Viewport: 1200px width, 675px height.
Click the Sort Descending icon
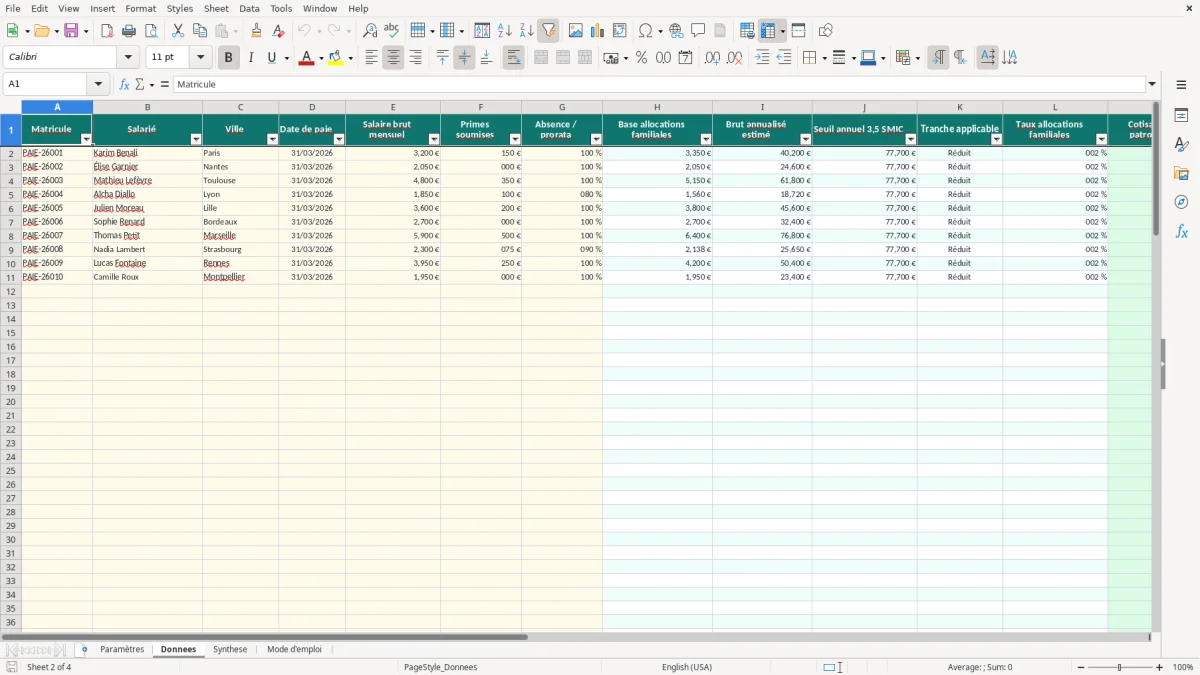[x=526, y=31]
